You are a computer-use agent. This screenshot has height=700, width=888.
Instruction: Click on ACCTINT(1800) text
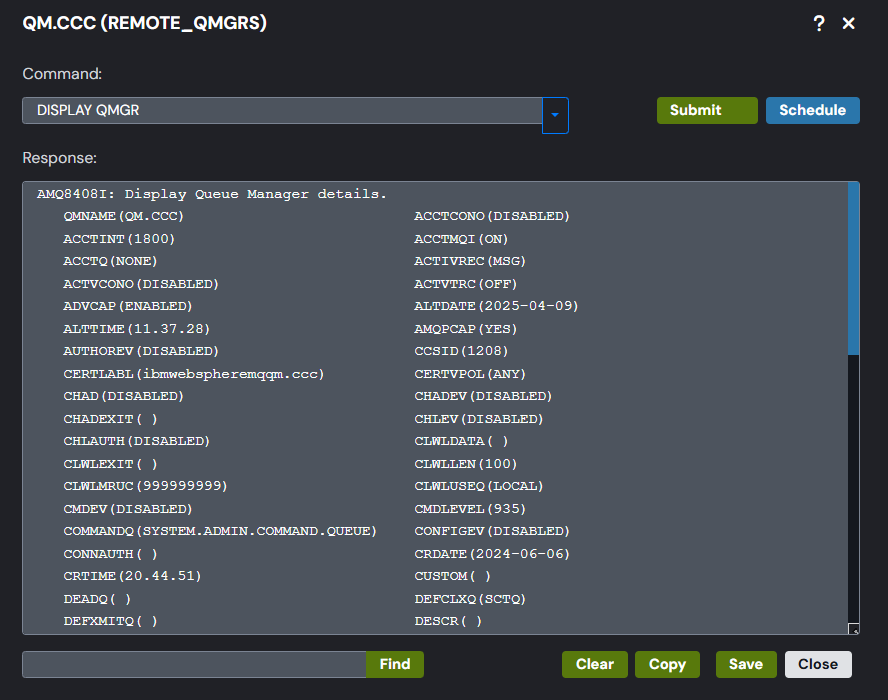tap(119, 239)
